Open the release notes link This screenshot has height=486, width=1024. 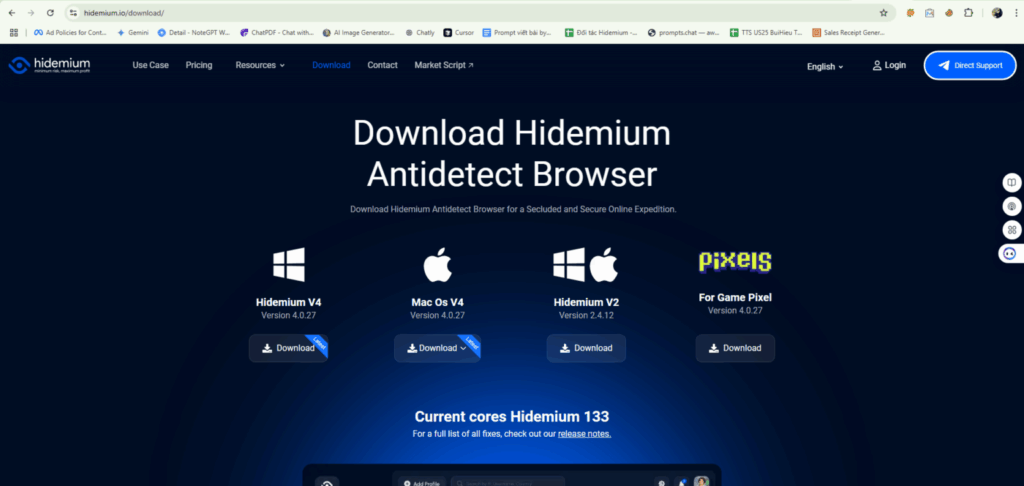click(584, 434)
